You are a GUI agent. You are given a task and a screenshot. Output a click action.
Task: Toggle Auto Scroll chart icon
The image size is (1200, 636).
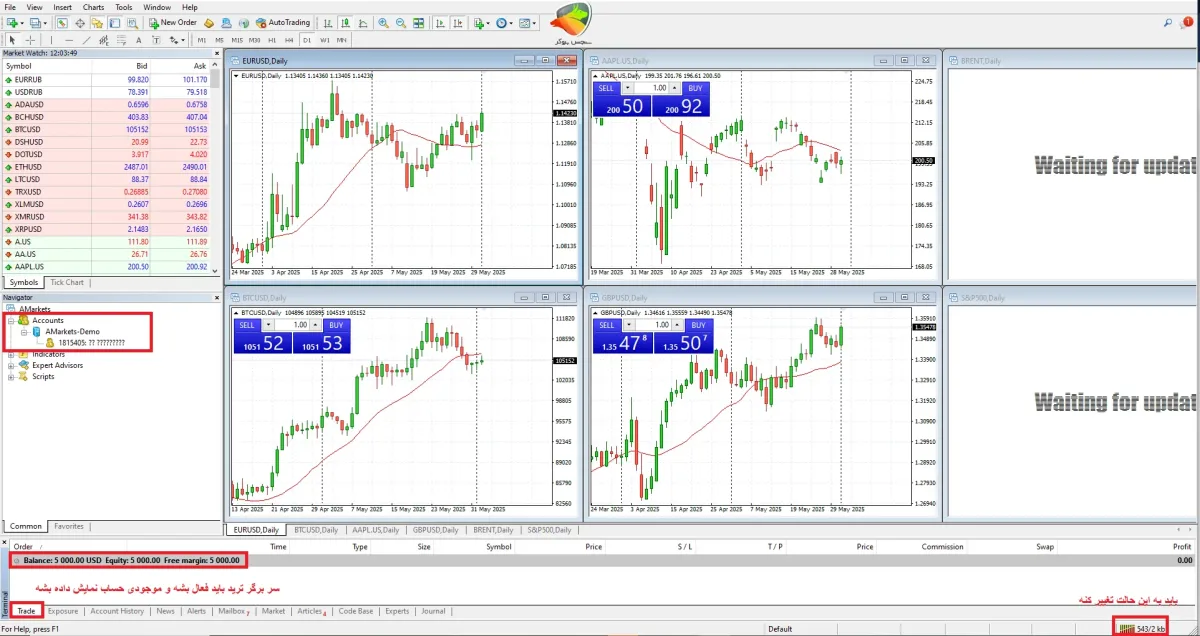tap(440, 22)
